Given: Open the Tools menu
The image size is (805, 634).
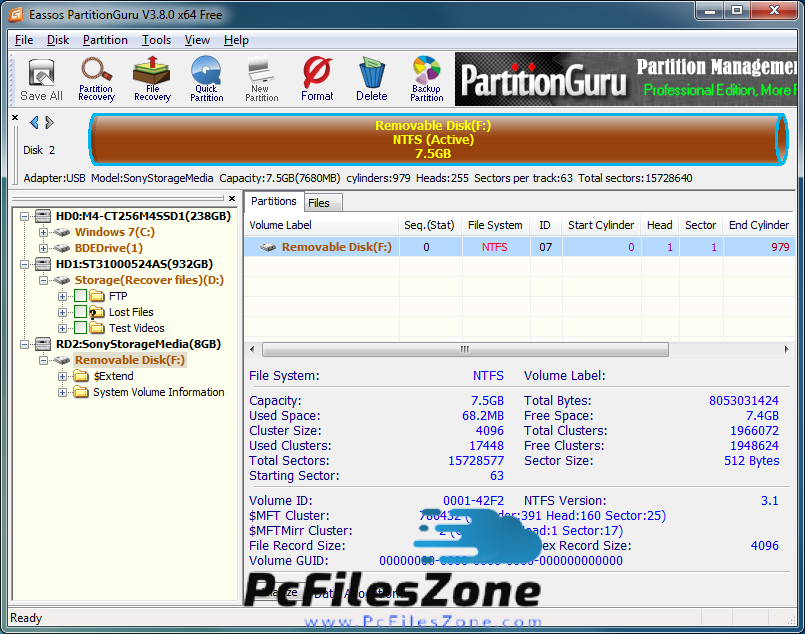Looking at the screenshot, I should coord(156,40).
